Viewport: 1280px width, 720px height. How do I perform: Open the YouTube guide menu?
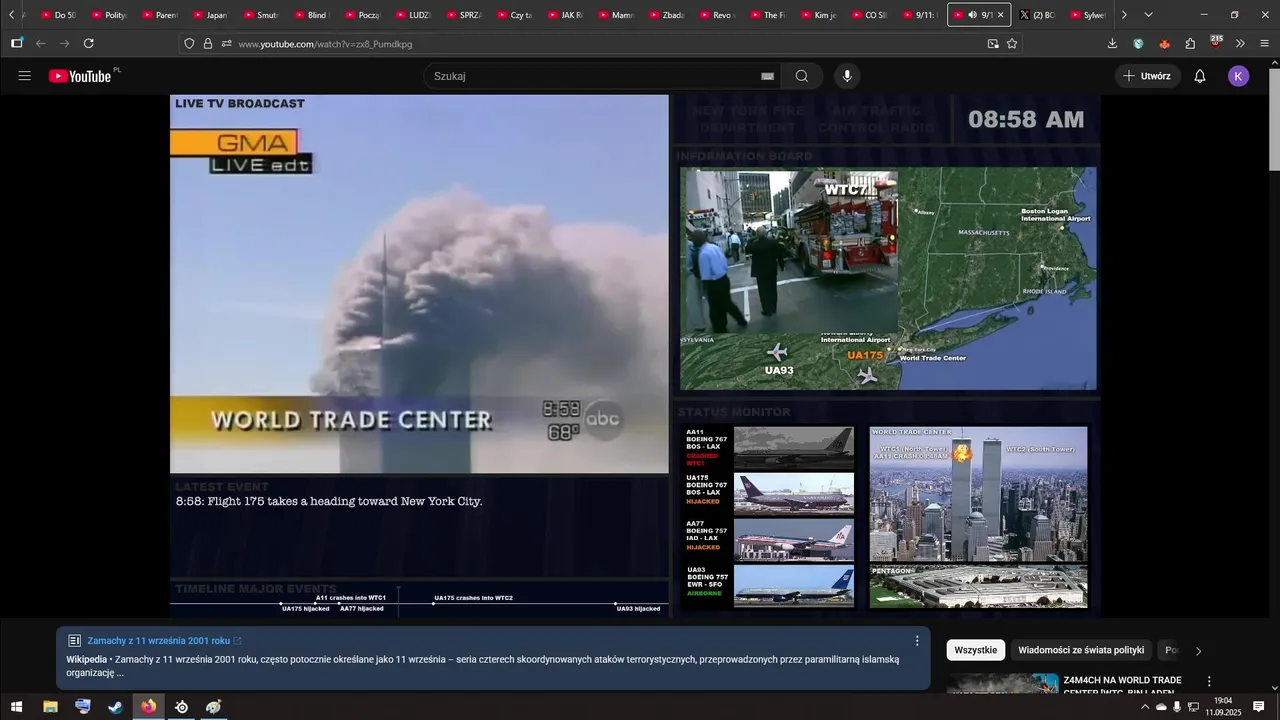click(25, 76)
